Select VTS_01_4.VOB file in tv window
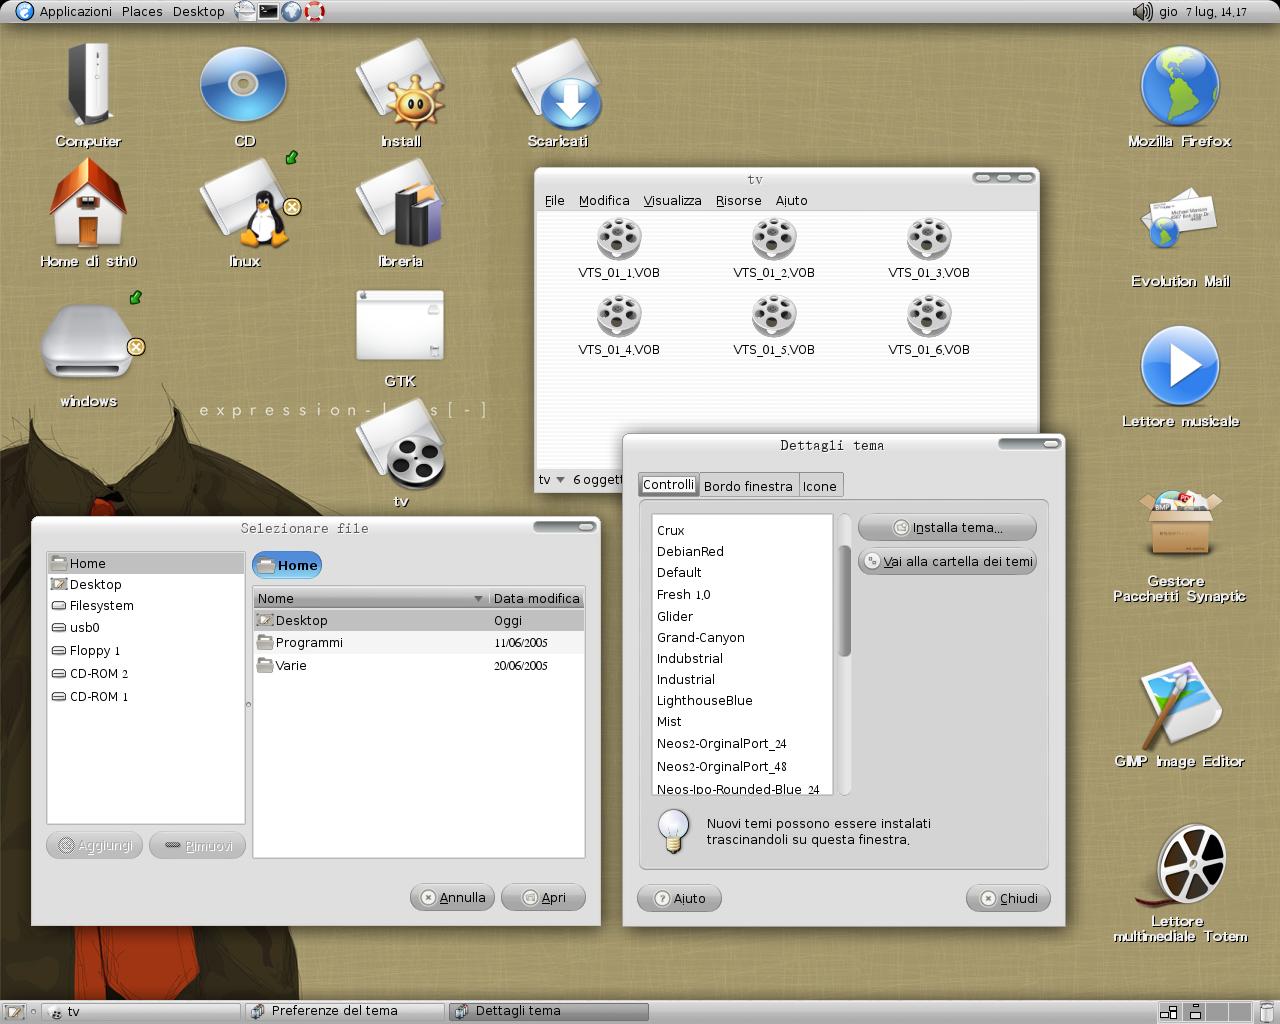Screen dimensions: 1280x1024 [x=619, y=327]
